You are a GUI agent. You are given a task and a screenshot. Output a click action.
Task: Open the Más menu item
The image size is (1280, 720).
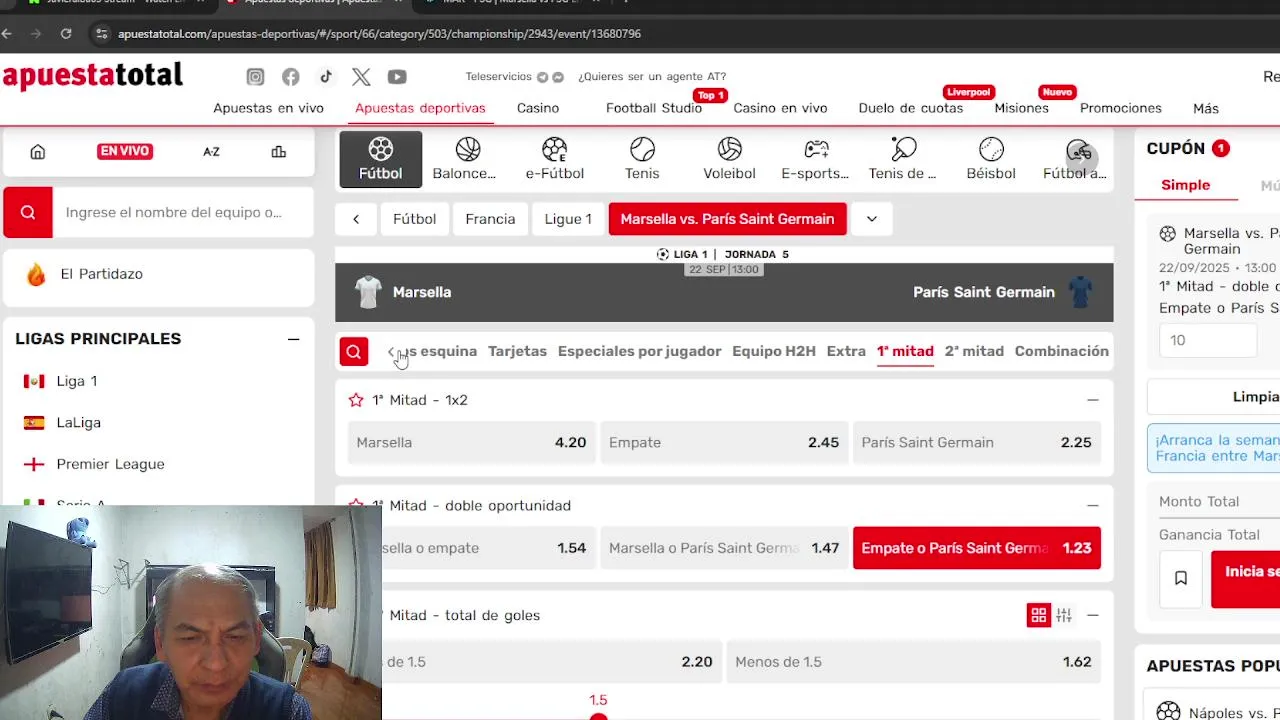1206,108
